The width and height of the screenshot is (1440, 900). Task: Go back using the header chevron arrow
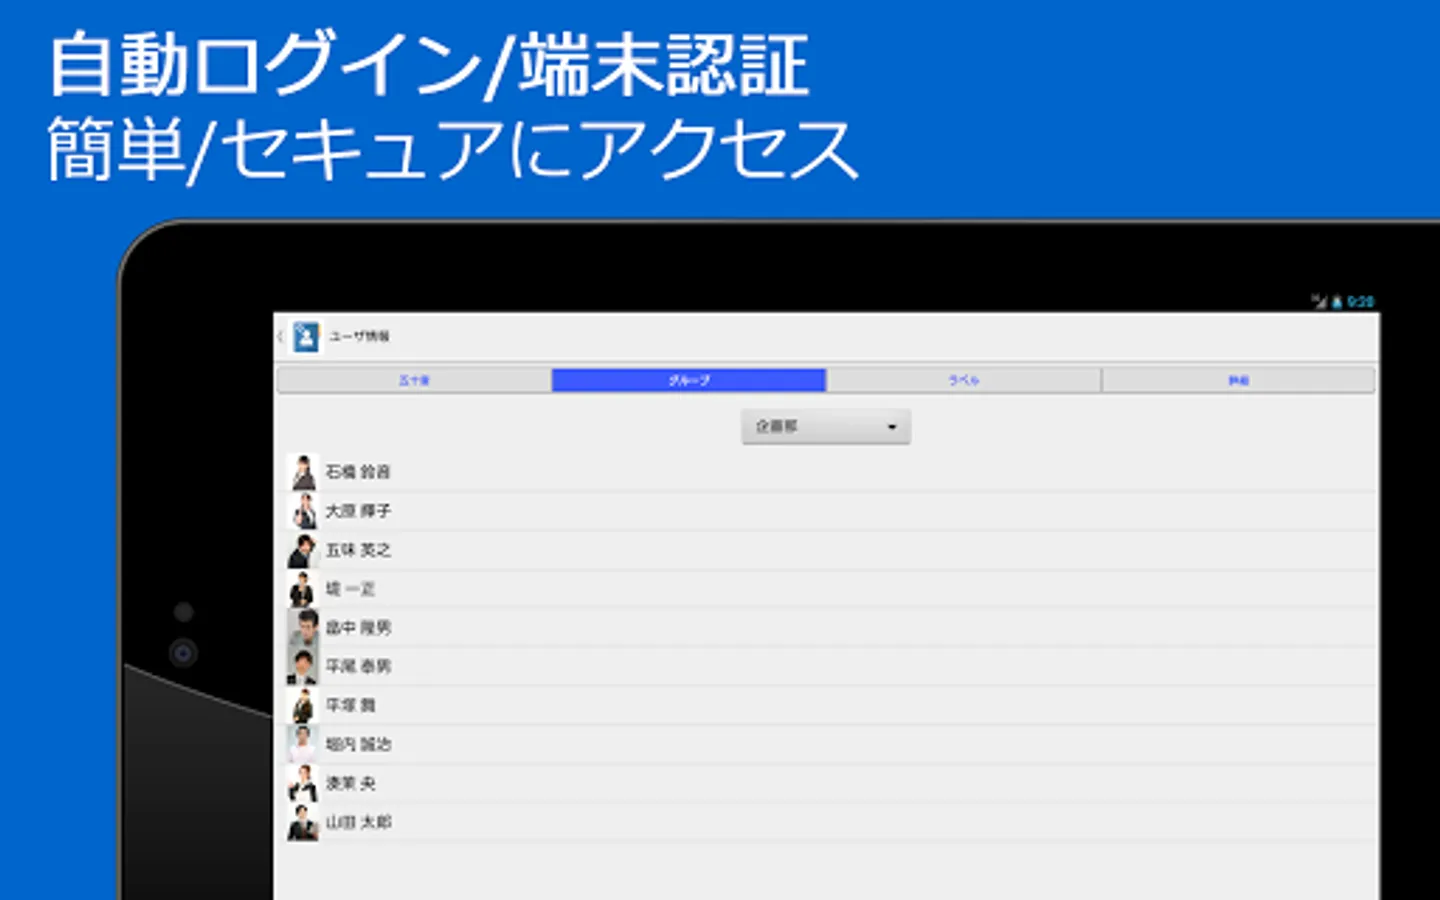281,337
